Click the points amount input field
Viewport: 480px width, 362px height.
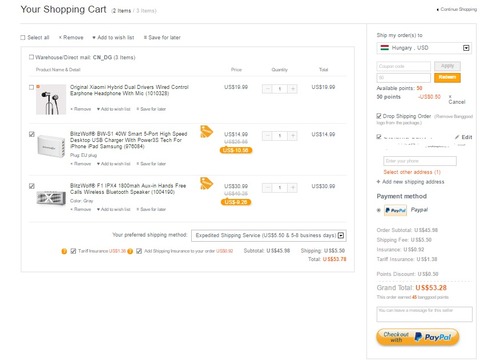click(x=404, y=78)
